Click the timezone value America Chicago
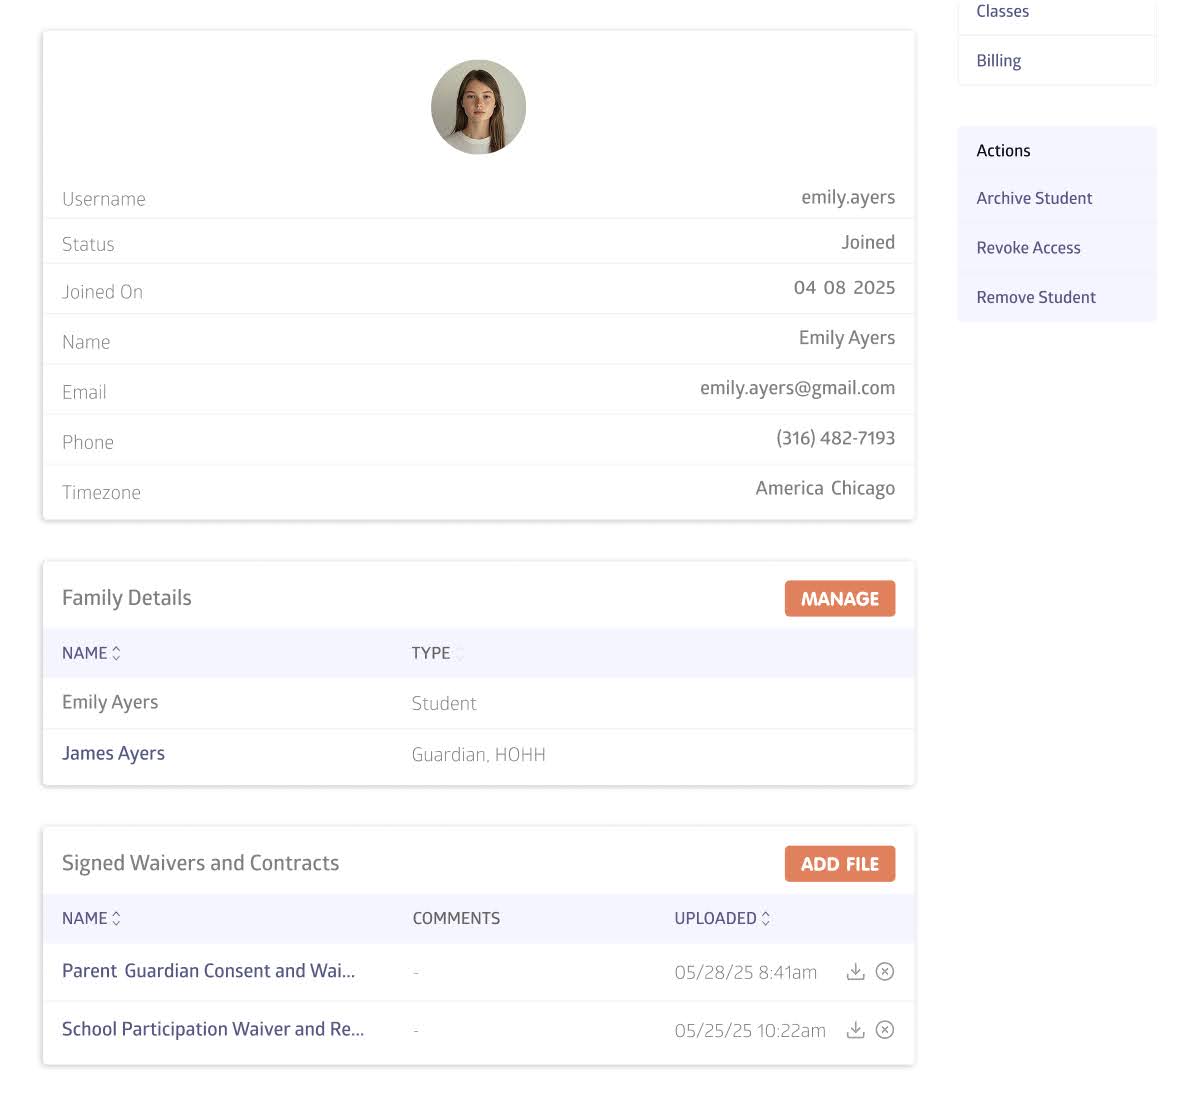This screenshot has height=1106, width=1200. pyautogui.click(x=825, y=489)
